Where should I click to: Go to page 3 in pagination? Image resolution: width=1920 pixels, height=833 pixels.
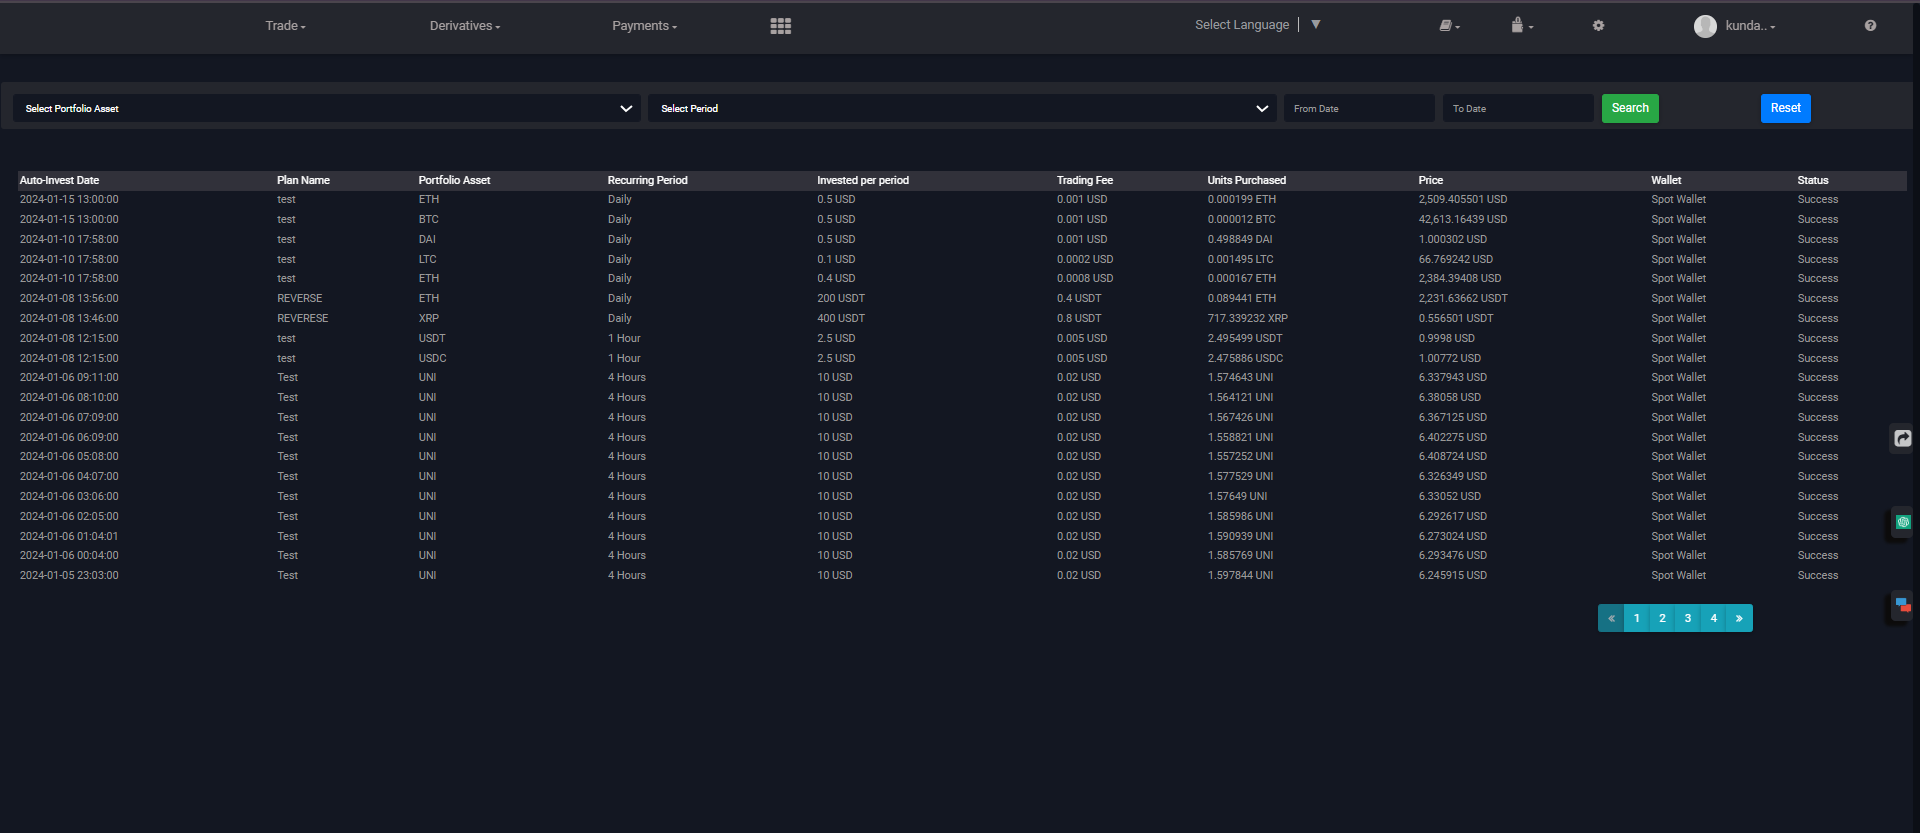coord(1688,618)
